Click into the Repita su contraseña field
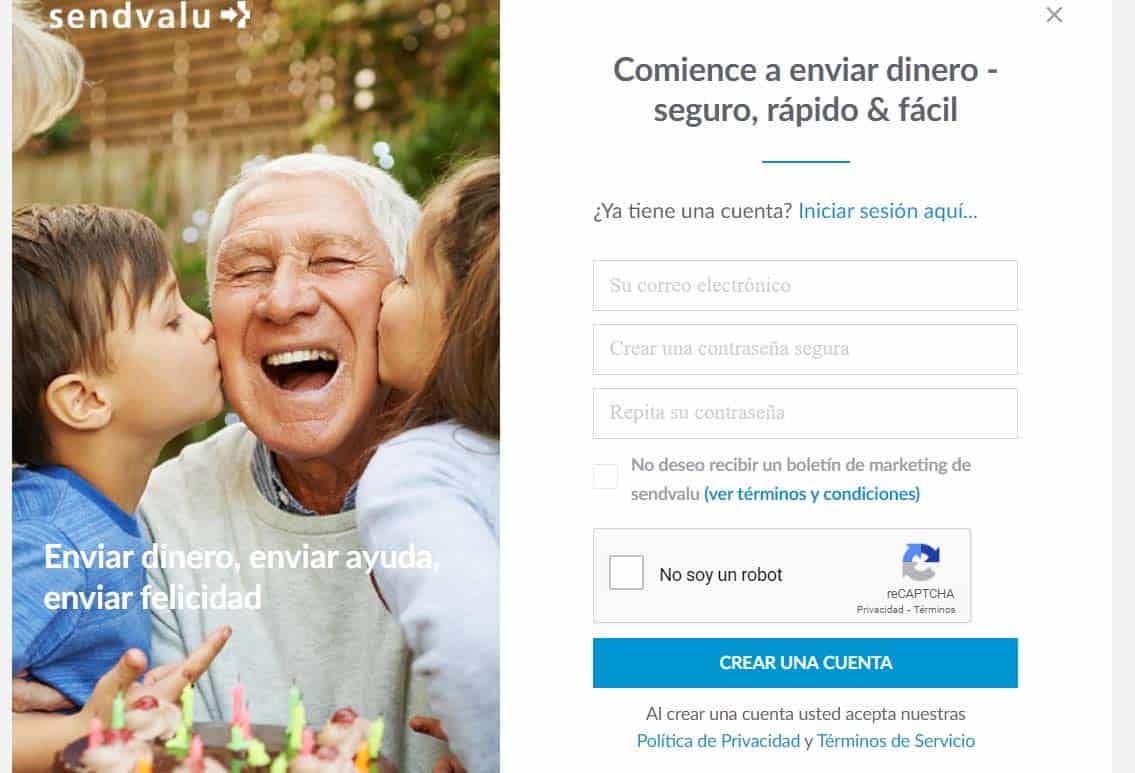Screen dimensions: 1135x773 [x=805, y=413]
